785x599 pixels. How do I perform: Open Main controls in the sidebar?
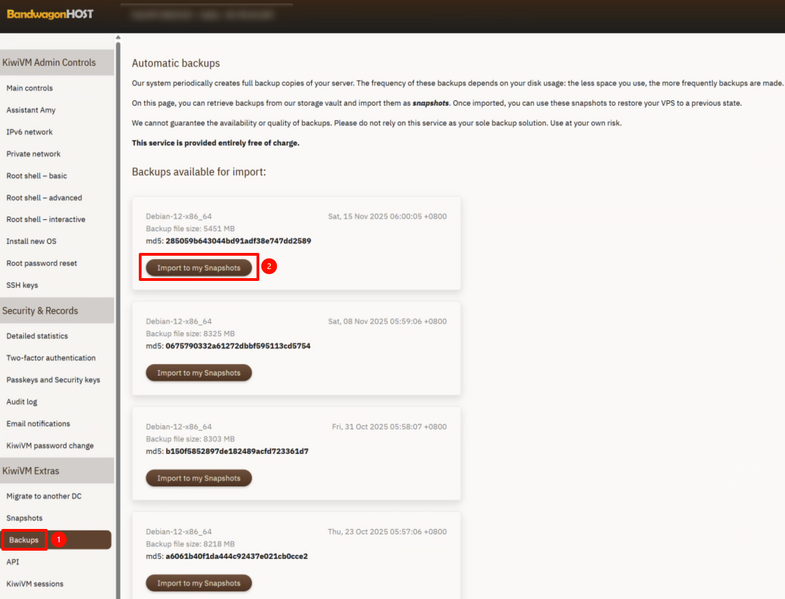point(30,88)
